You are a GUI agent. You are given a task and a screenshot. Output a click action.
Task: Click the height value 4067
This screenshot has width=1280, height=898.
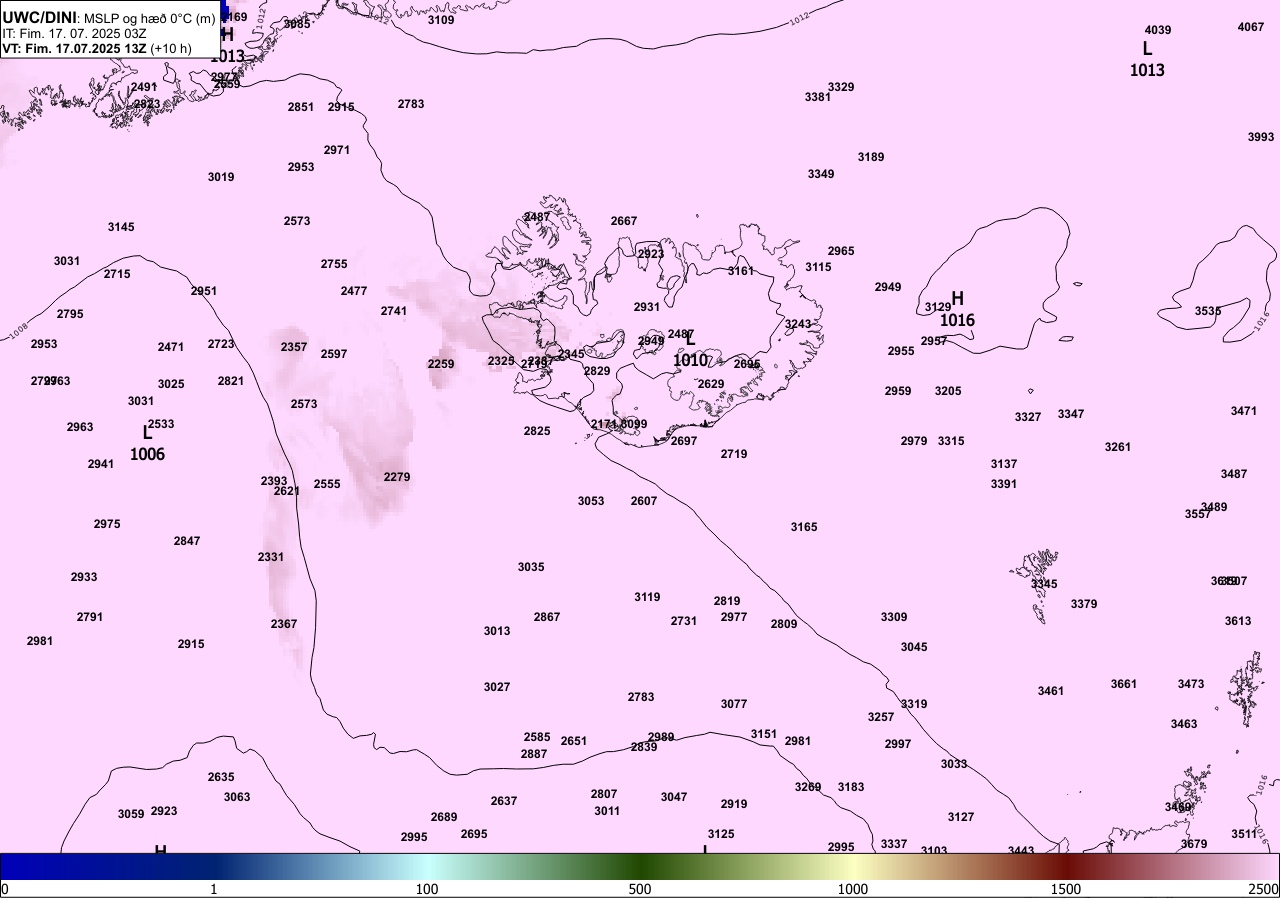[1251, 27]
